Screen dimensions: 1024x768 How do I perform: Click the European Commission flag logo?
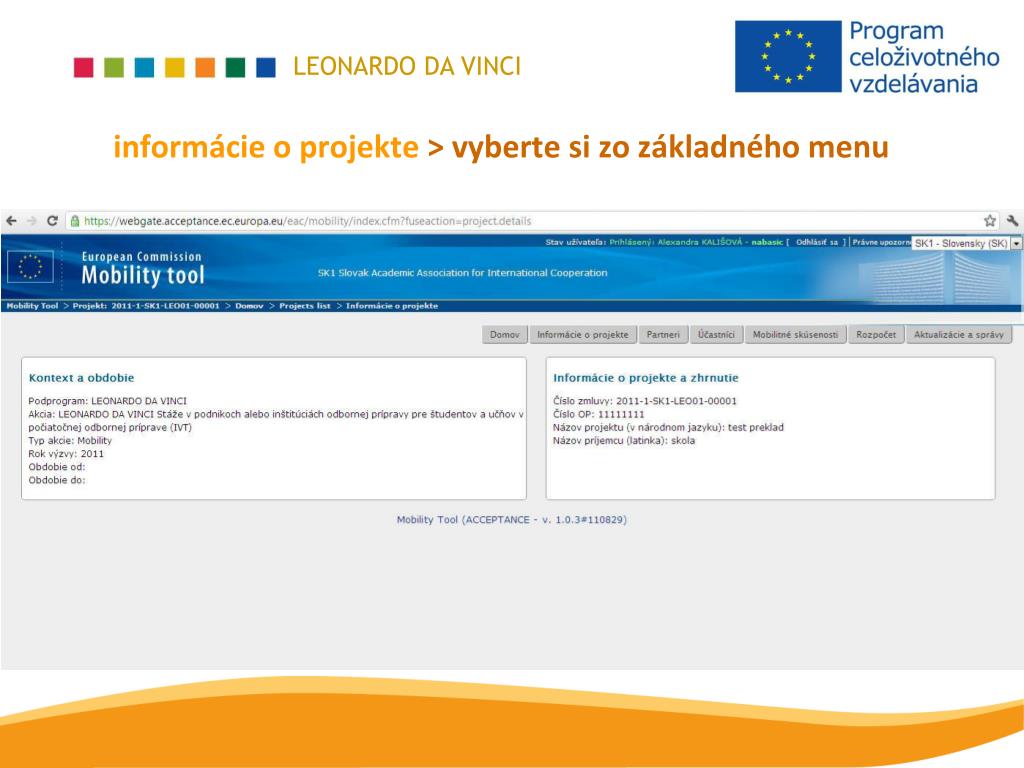pyautogui.click(x=30, y=267)
